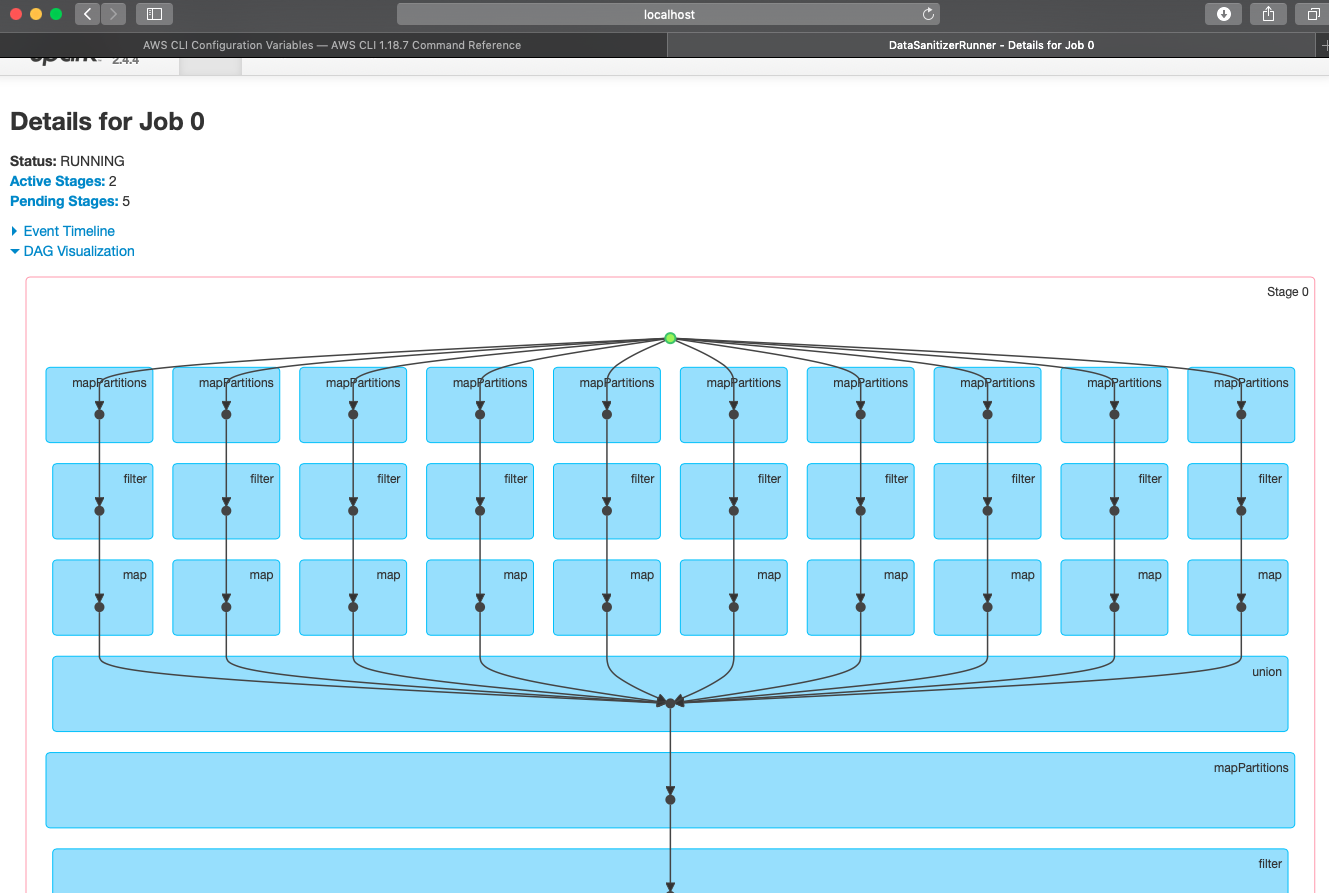Click the first filter box in the filter row
1329x893 pixels.
pyautogui.click(x=102, y=501)
